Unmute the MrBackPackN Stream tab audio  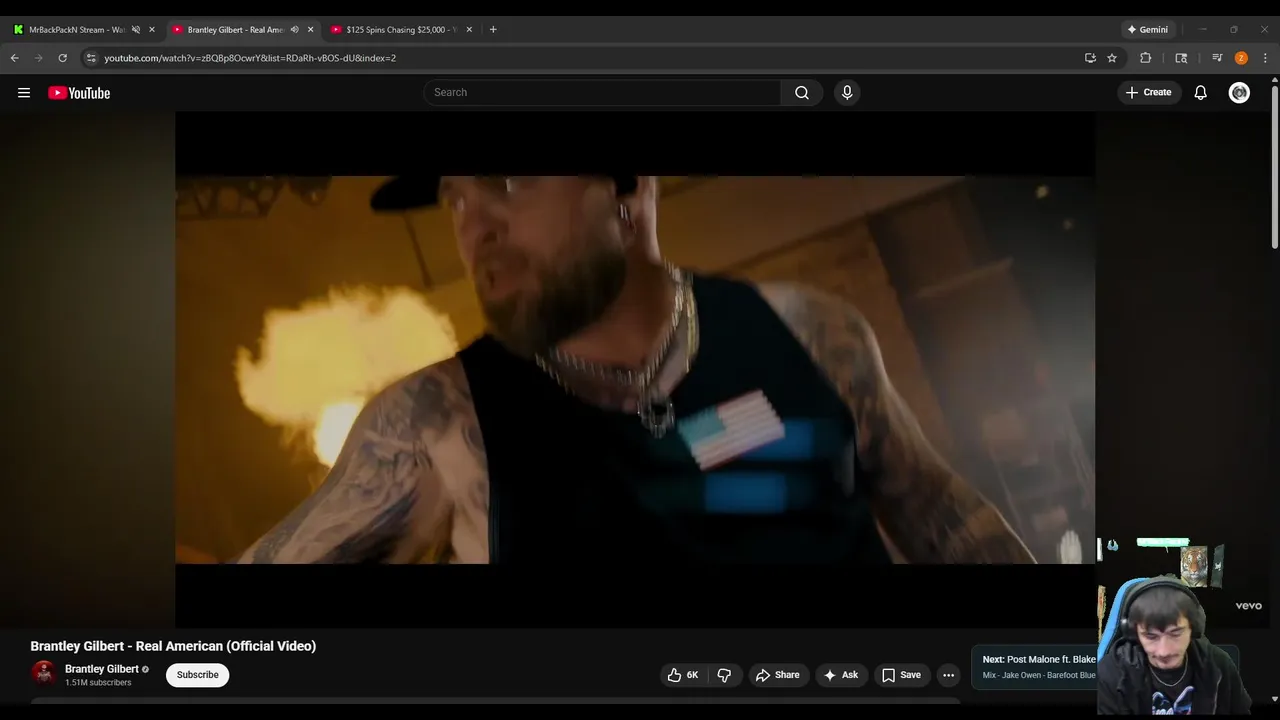click(136, 29)
